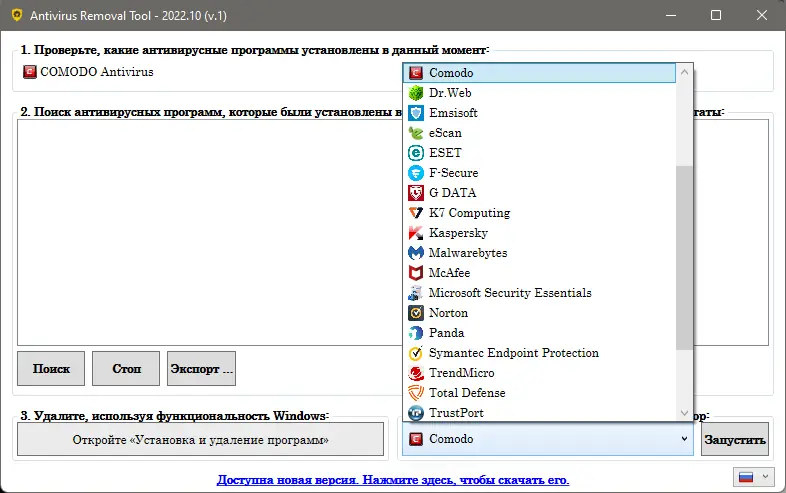Click the Norton yellow checkmark icon
786x493 pixels.
pos(416,313)
